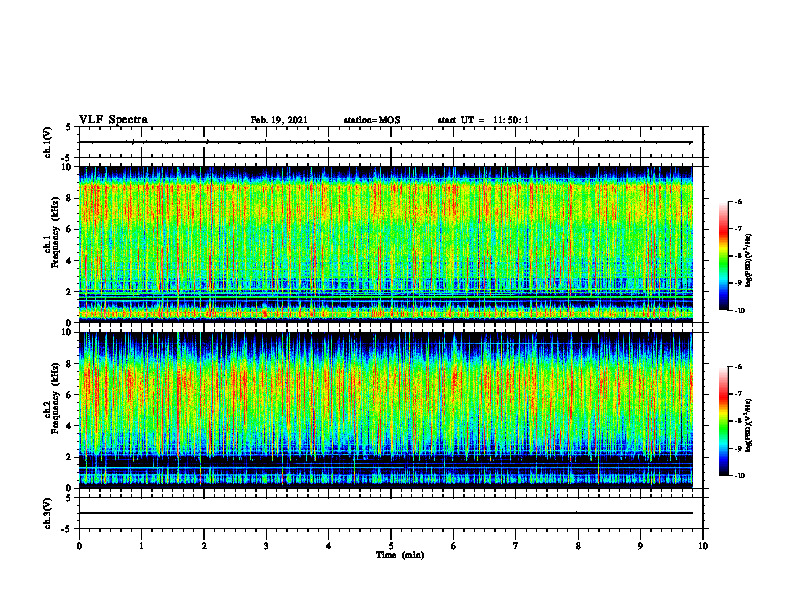
Task: Click the "-10" tick on ch.2 colour bar
Action: tap(740, 476)
